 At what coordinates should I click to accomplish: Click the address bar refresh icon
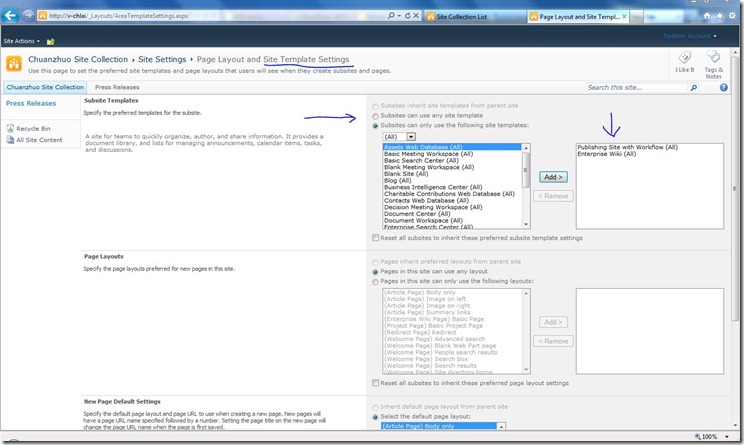point(407,16)
